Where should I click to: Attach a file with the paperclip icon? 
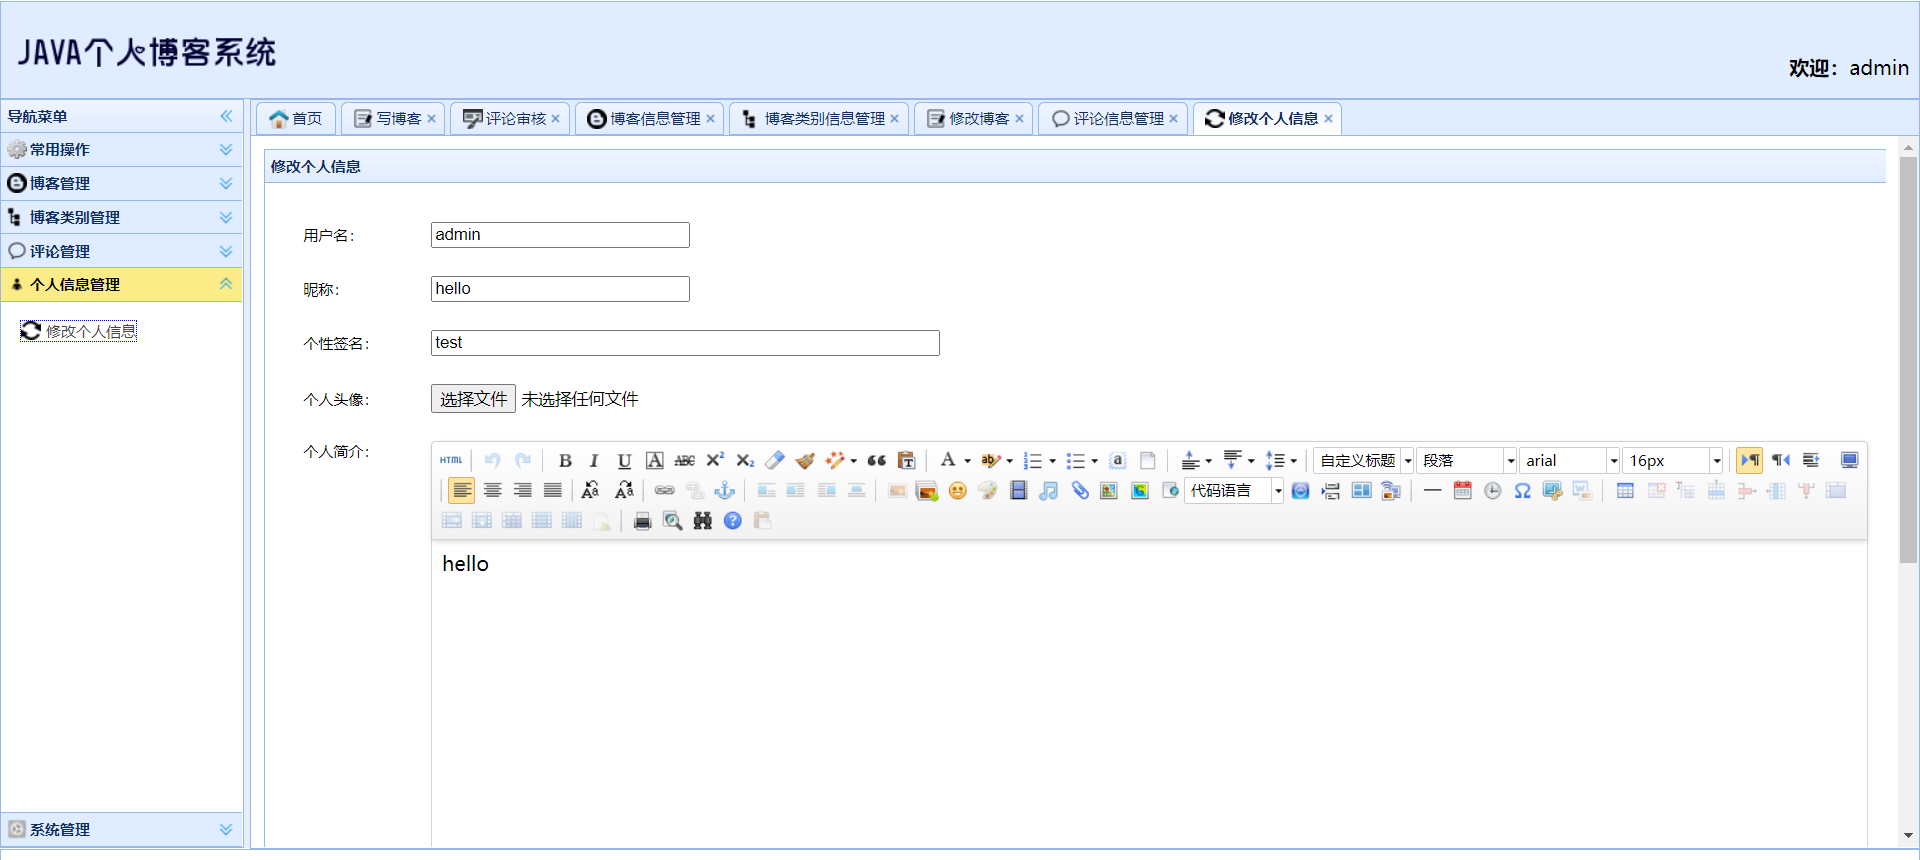pos(1079,490)
